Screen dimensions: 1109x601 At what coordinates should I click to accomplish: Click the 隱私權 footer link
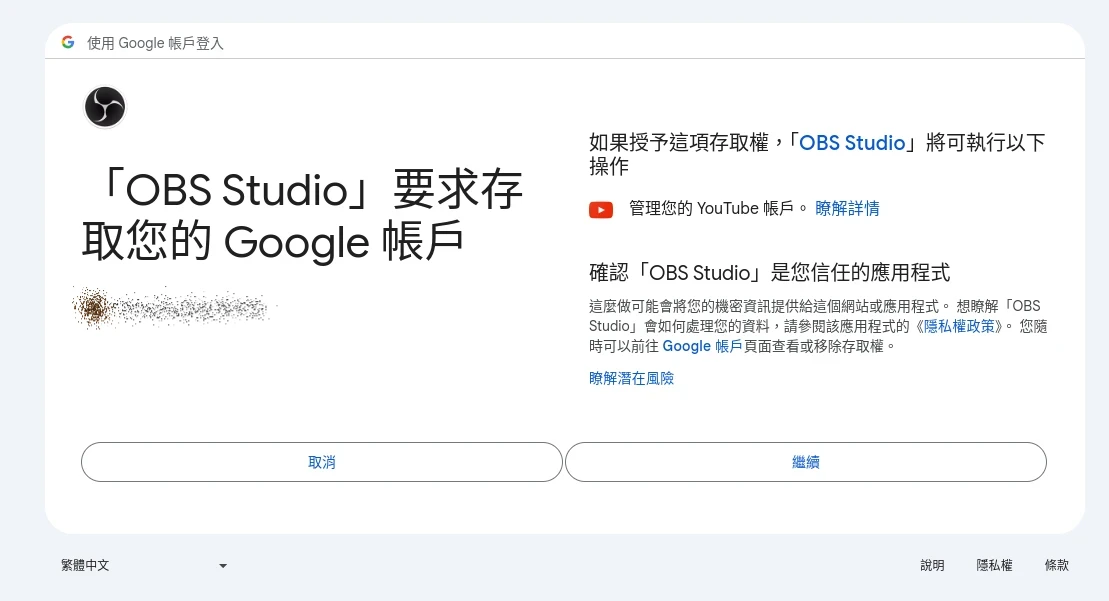point(994,565)
